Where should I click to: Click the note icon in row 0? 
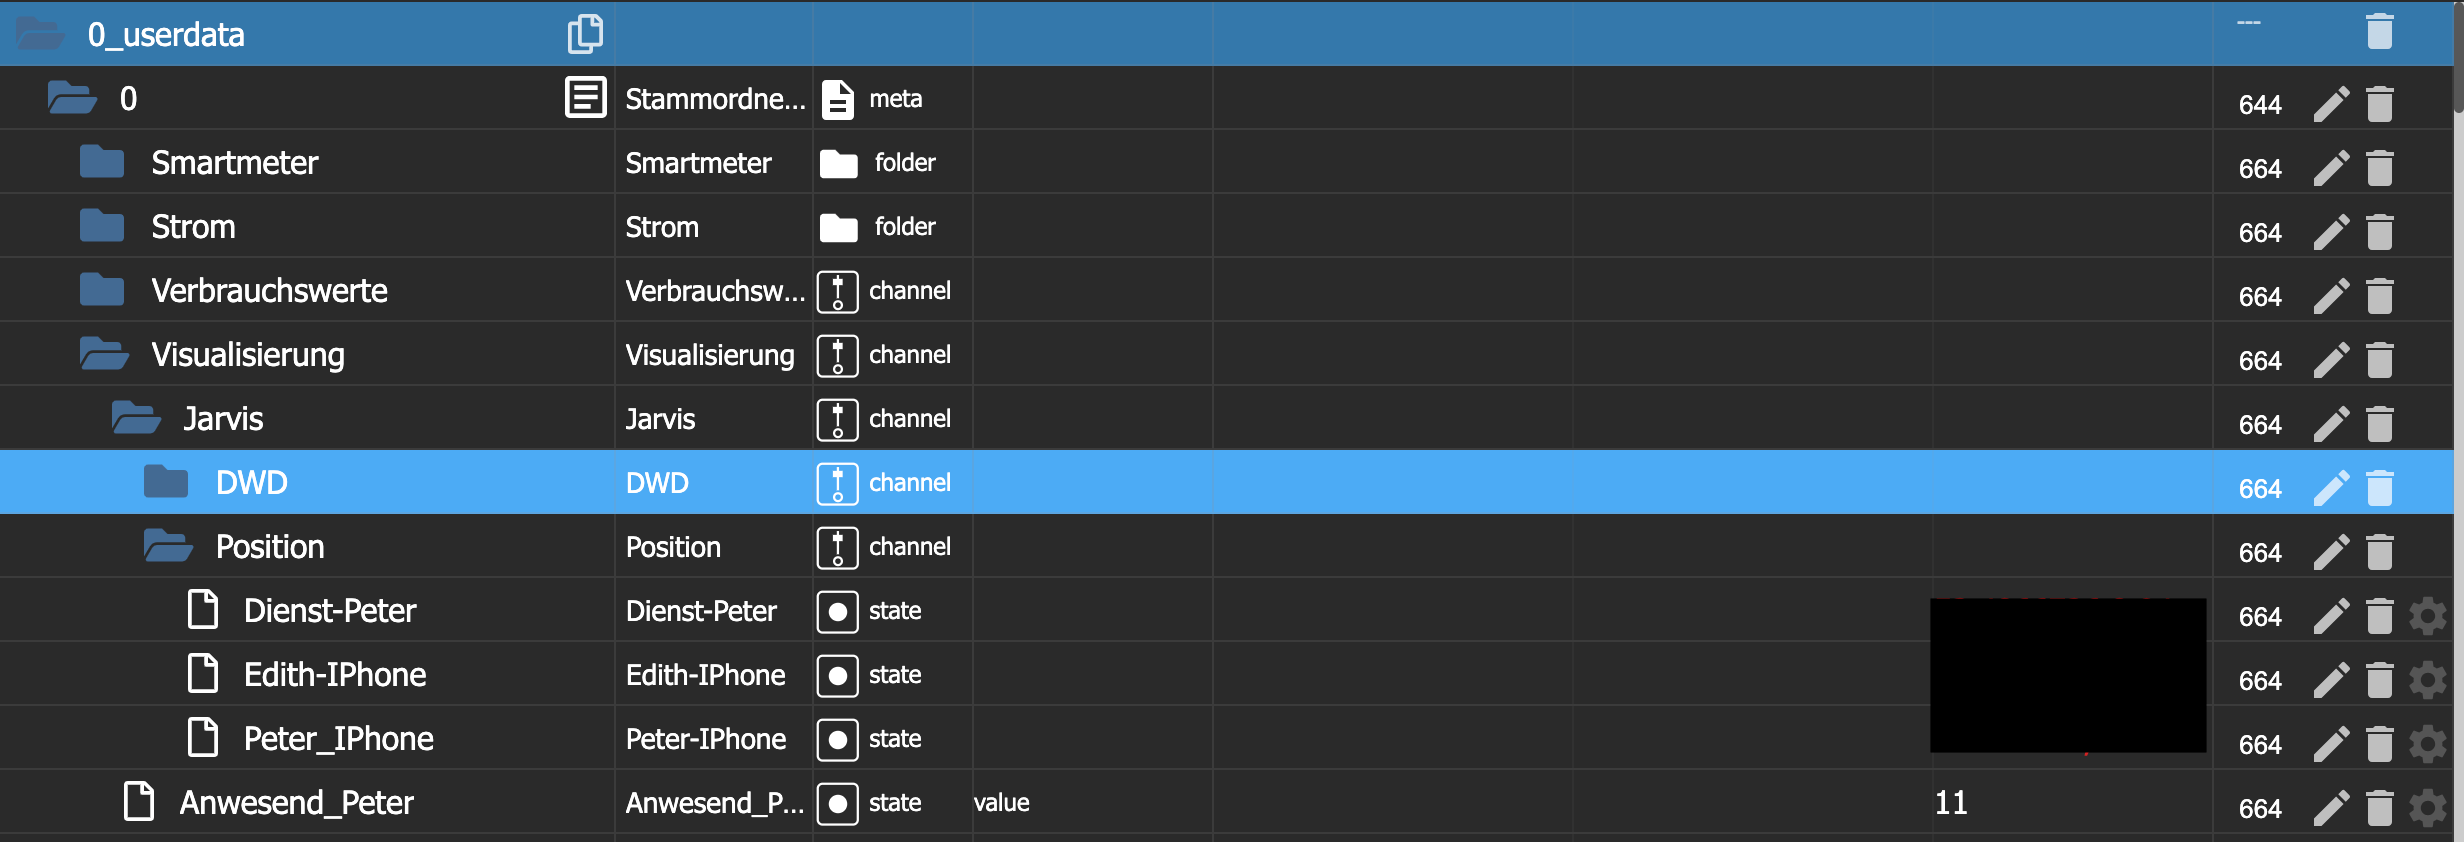[x=585, y=98]
